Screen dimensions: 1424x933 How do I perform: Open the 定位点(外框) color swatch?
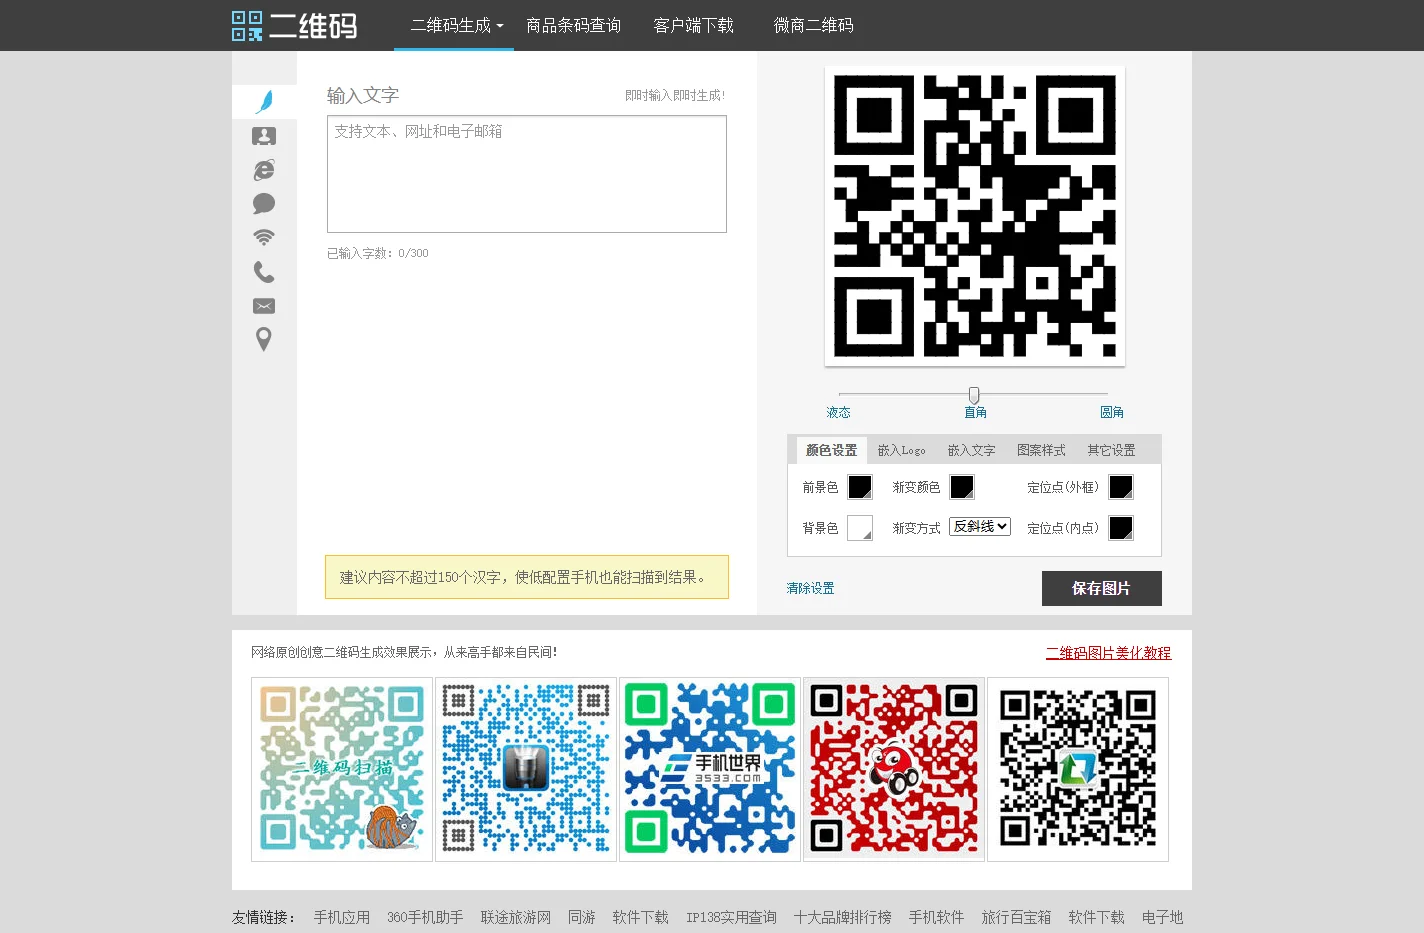pyautogui.click(x=1121, y=487)
